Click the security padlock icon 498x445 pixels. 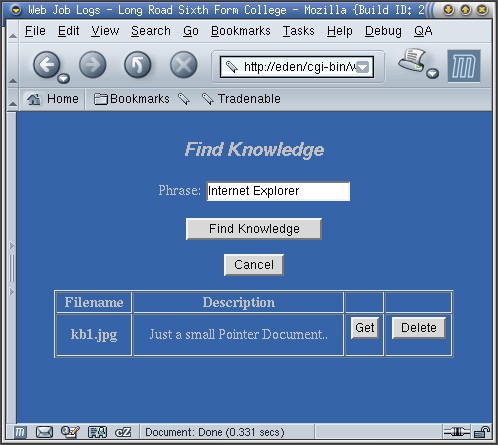[482, 432]
